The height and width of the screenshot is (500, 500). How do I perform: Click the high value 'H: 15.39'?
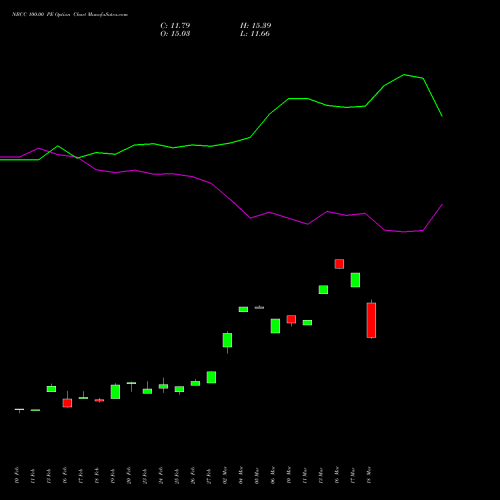pos(256,26)
